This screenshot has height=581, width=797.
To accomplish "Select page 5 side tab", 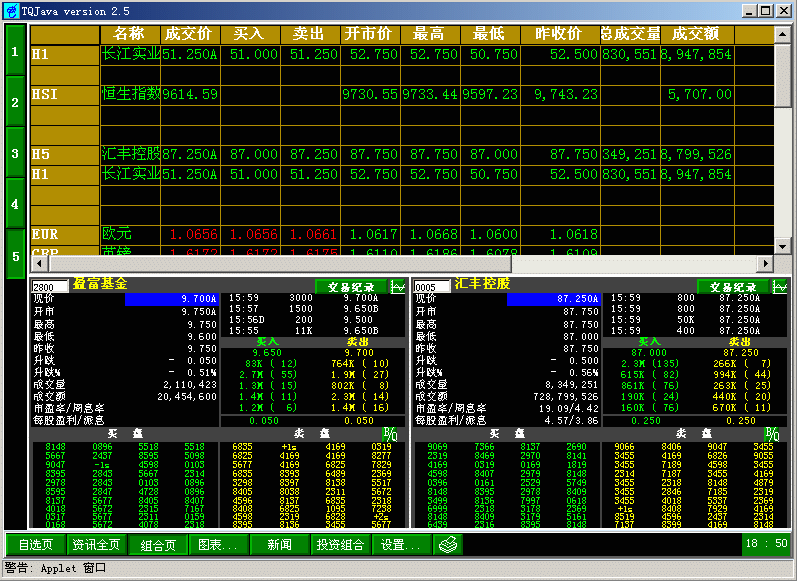I will click(15, 256).
